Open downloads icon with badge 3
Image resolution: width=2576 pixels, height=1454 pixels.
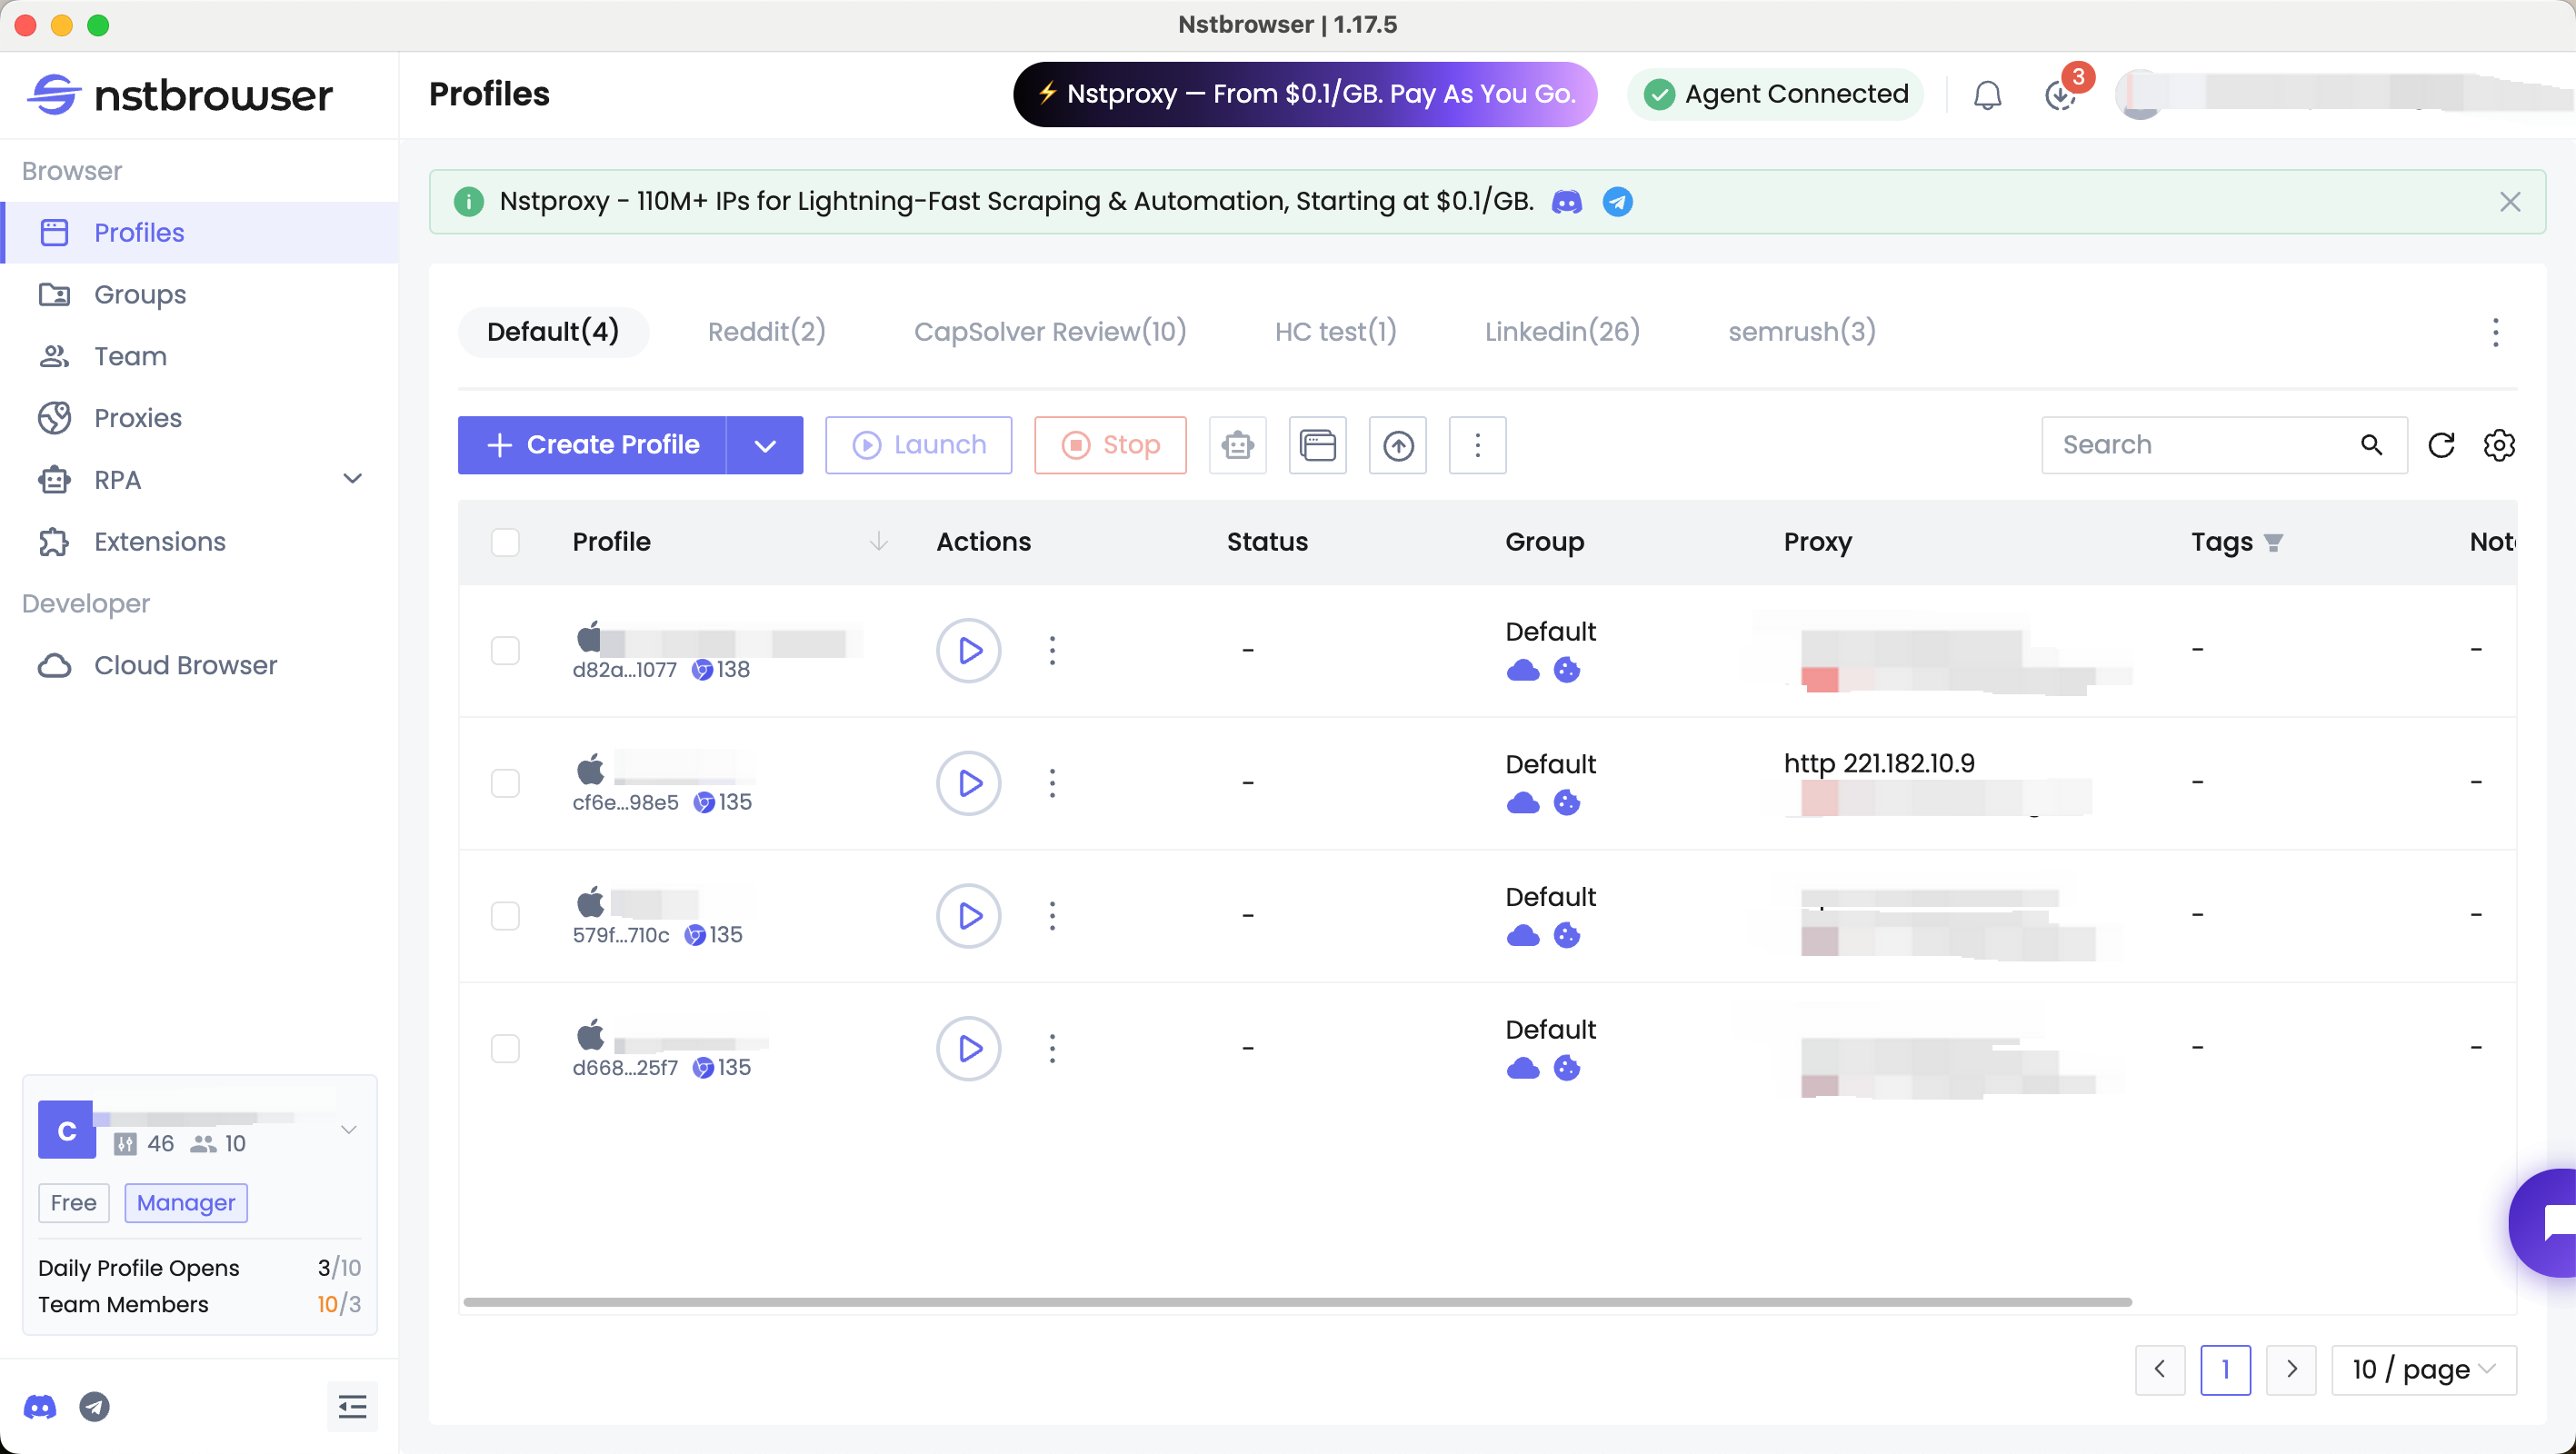click(2060, 95)
